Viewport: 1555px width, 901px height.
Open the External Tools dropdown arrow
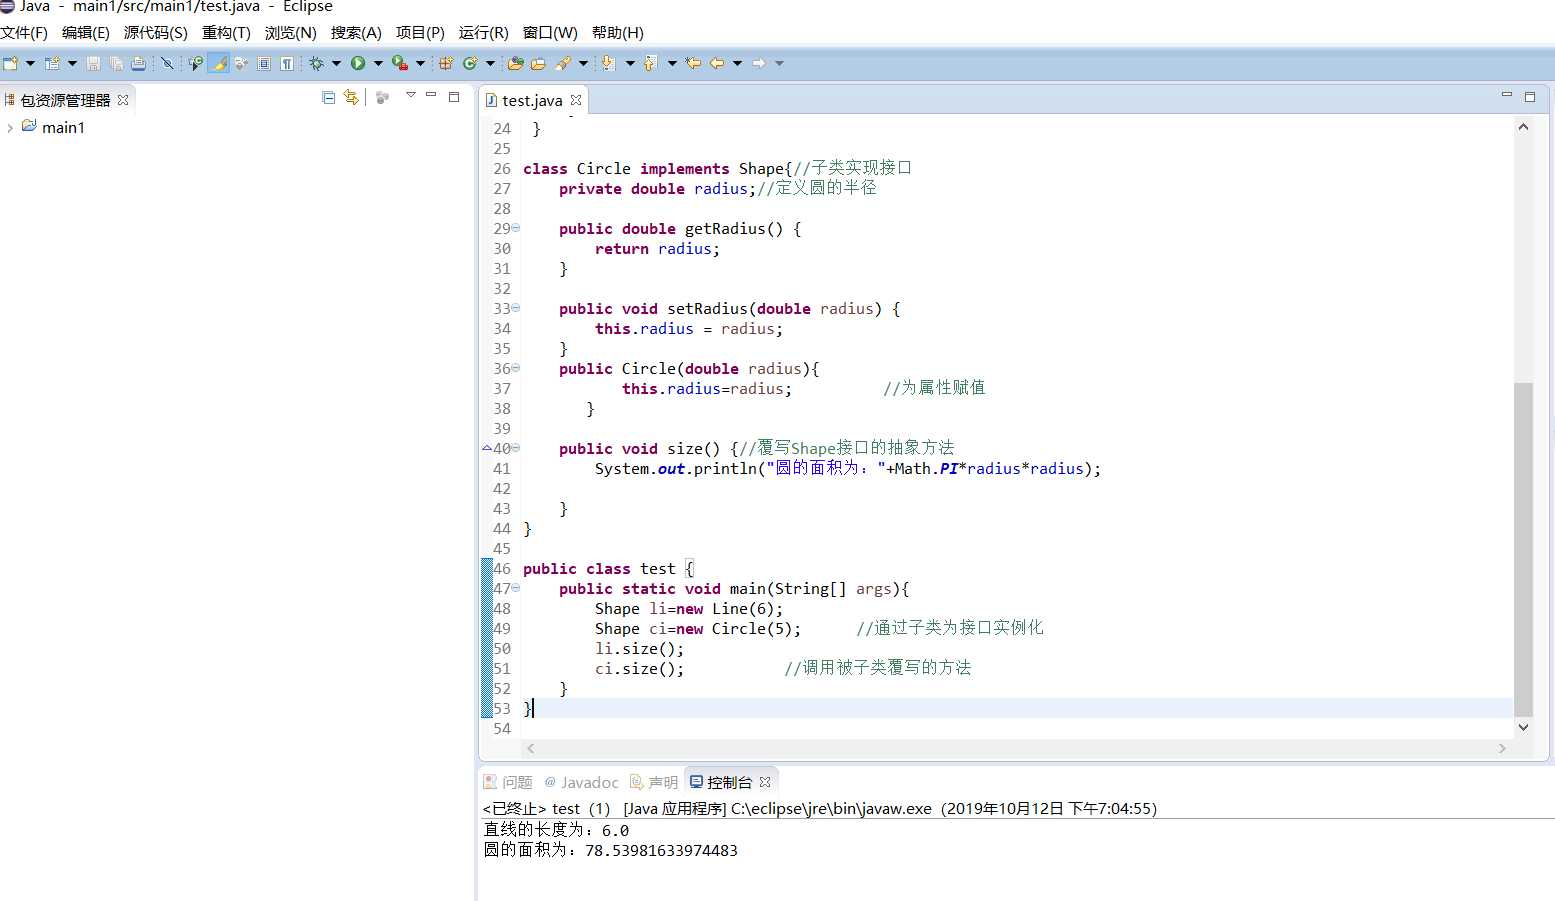[x=420, y=63]
